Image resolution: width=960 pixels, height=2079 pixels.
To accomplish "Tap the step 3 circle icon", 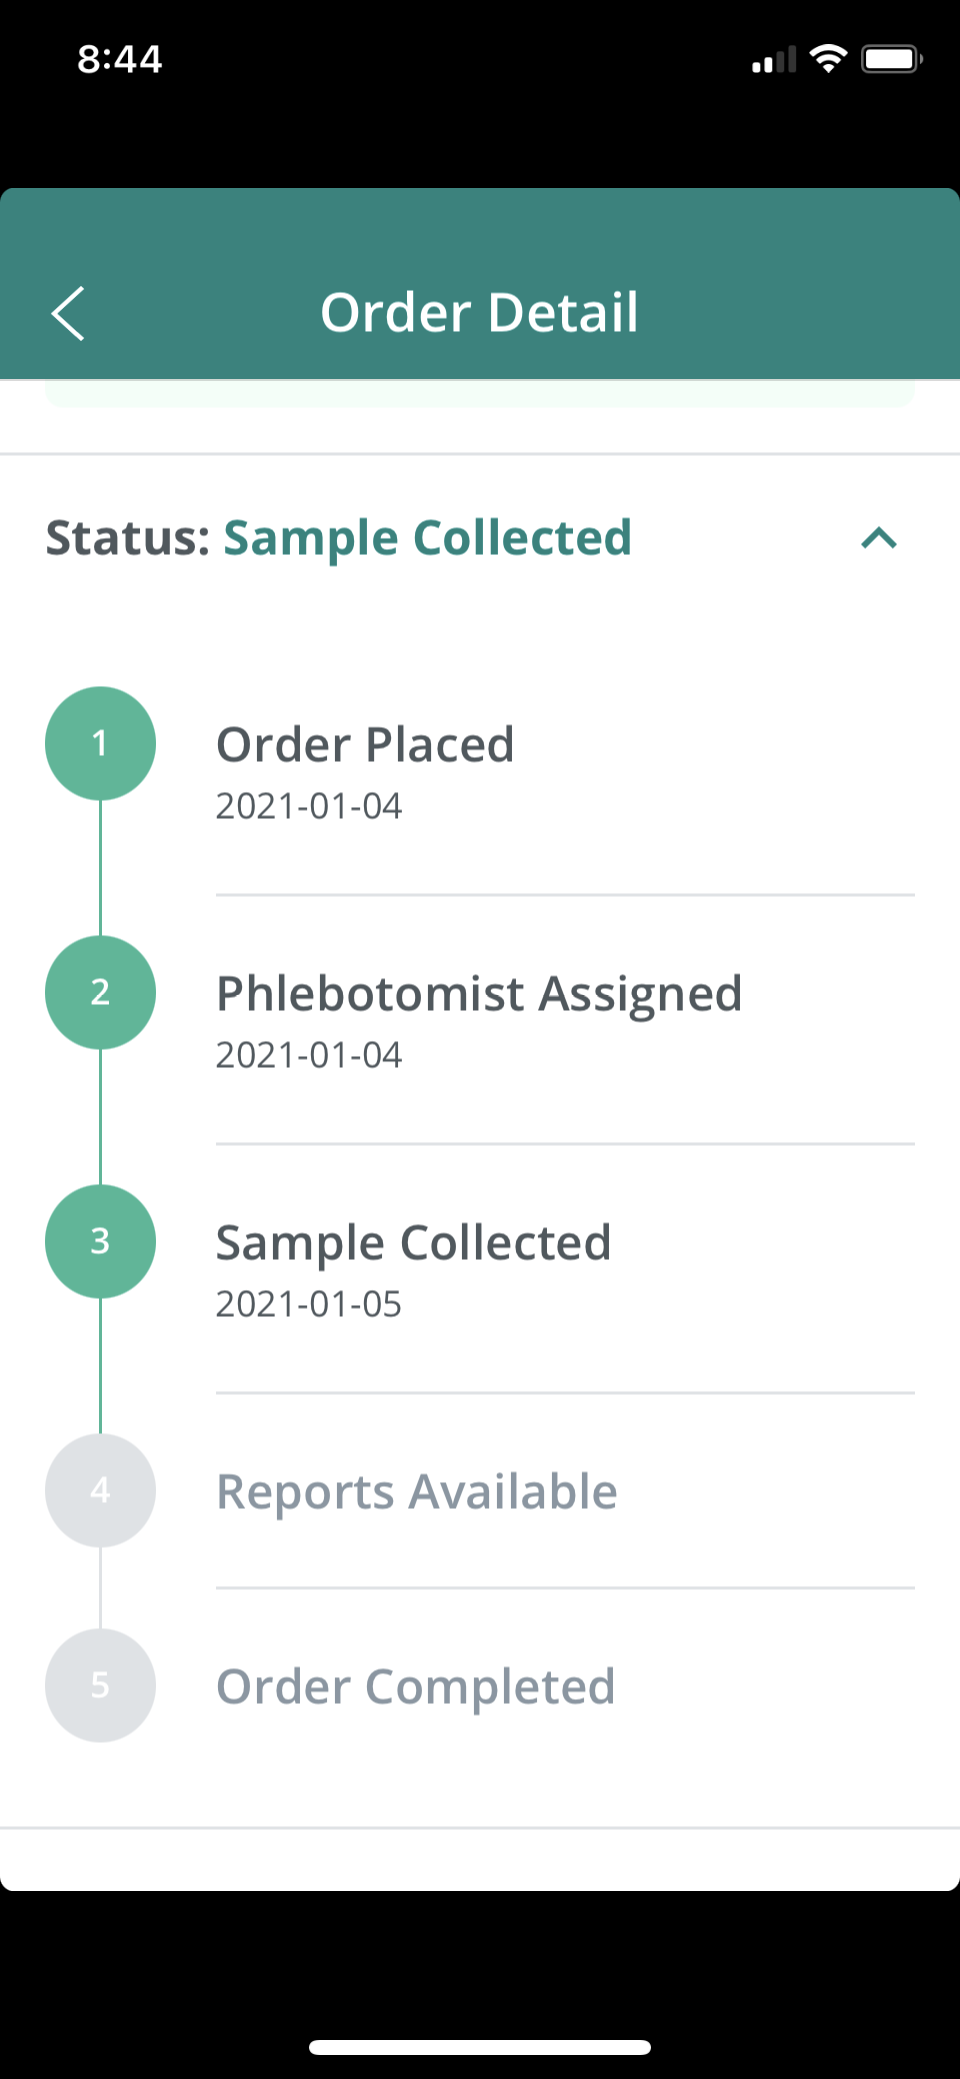I will 100,1241.
